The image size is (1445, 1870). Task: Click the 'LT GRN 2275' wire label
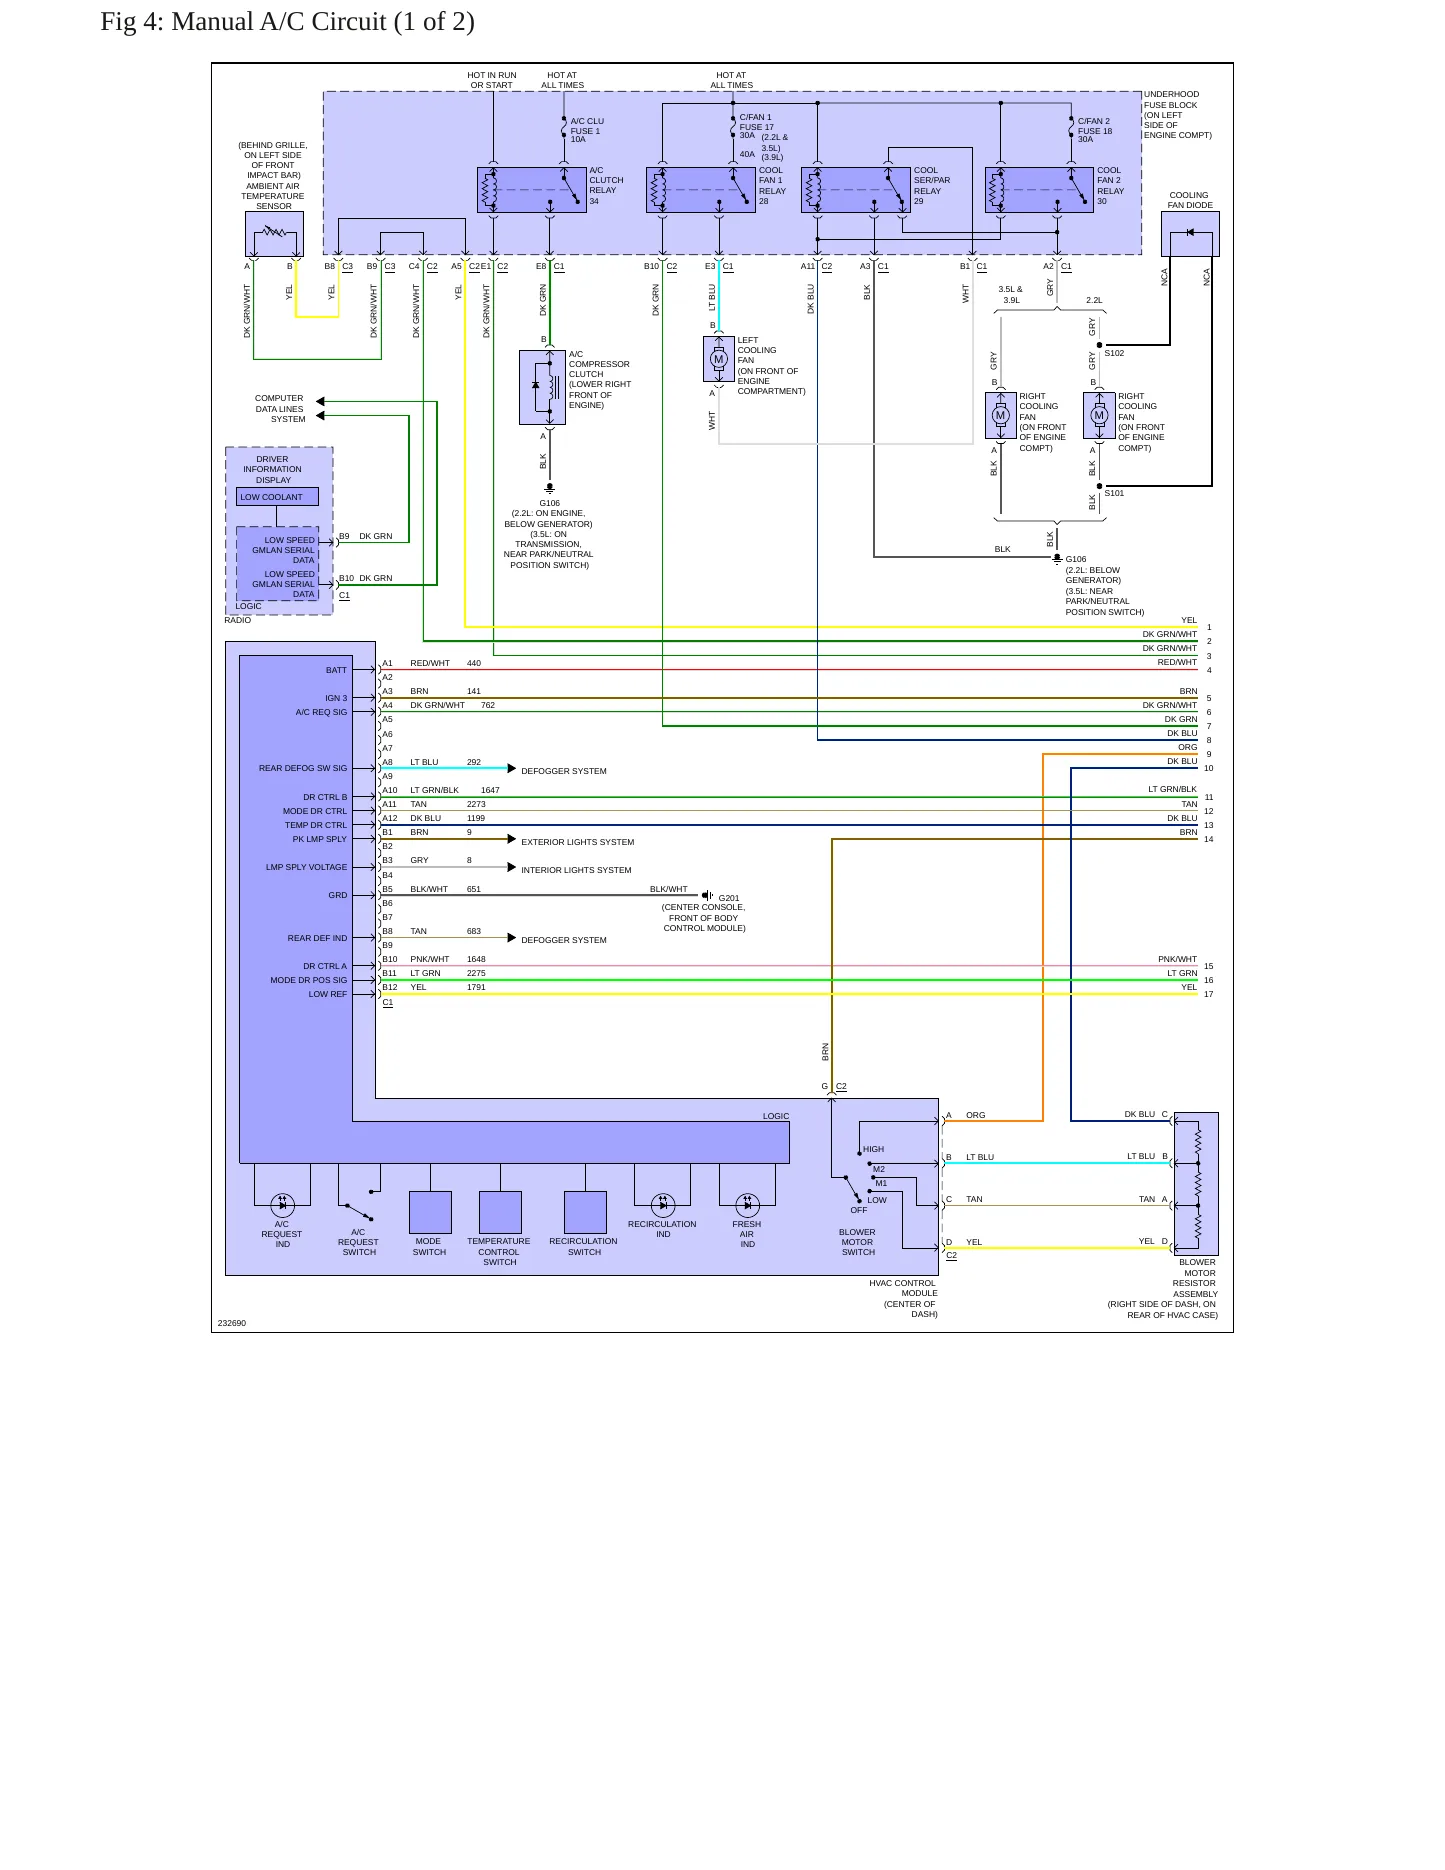click(448, 973)
